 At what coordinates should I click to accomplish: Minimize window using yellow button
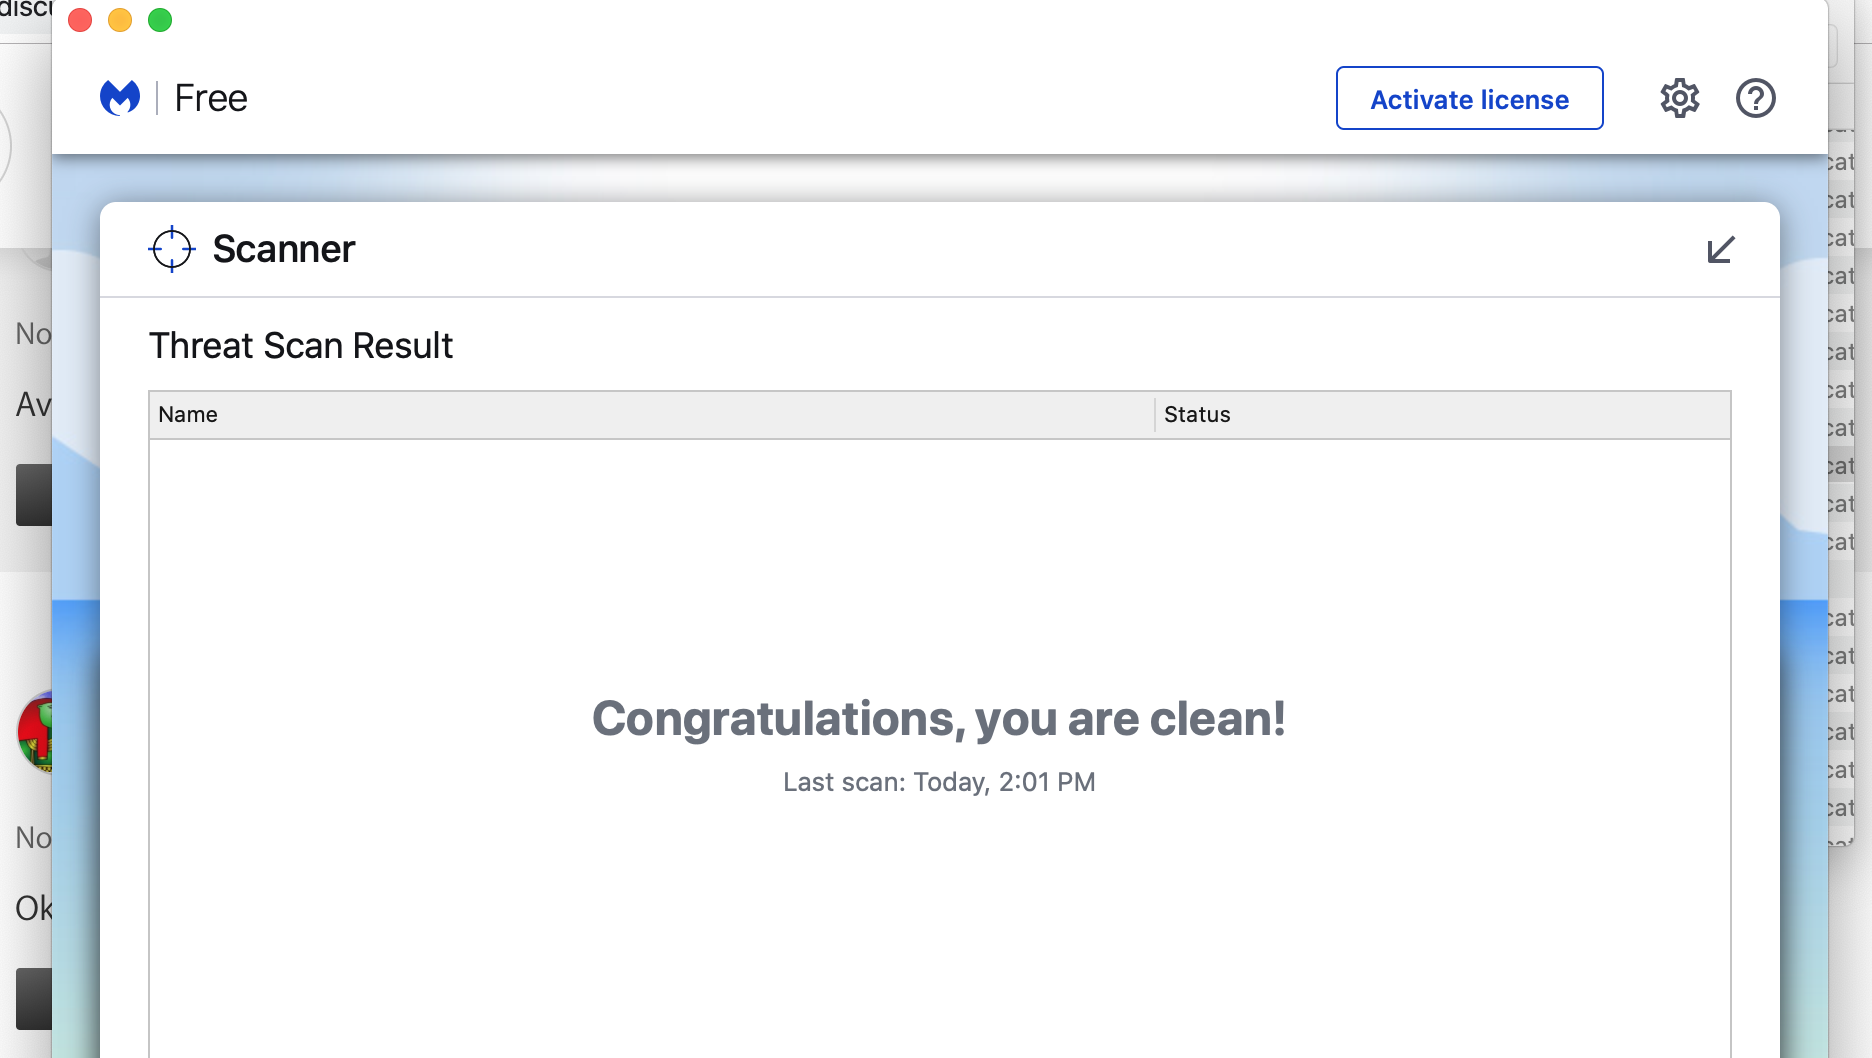pyautogui.click(x=120, y=20)
